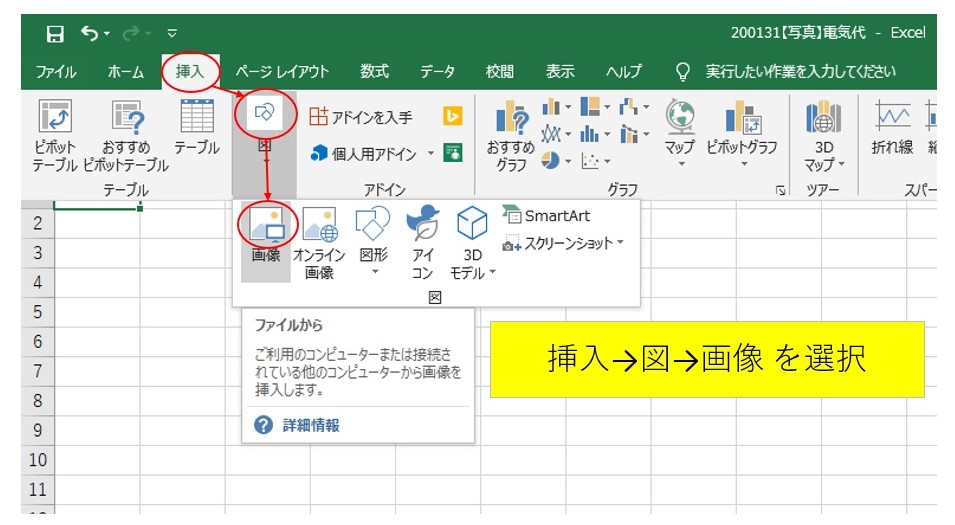Open the データ tab
This screenshot has width=955, height=525.
[437, 72]
